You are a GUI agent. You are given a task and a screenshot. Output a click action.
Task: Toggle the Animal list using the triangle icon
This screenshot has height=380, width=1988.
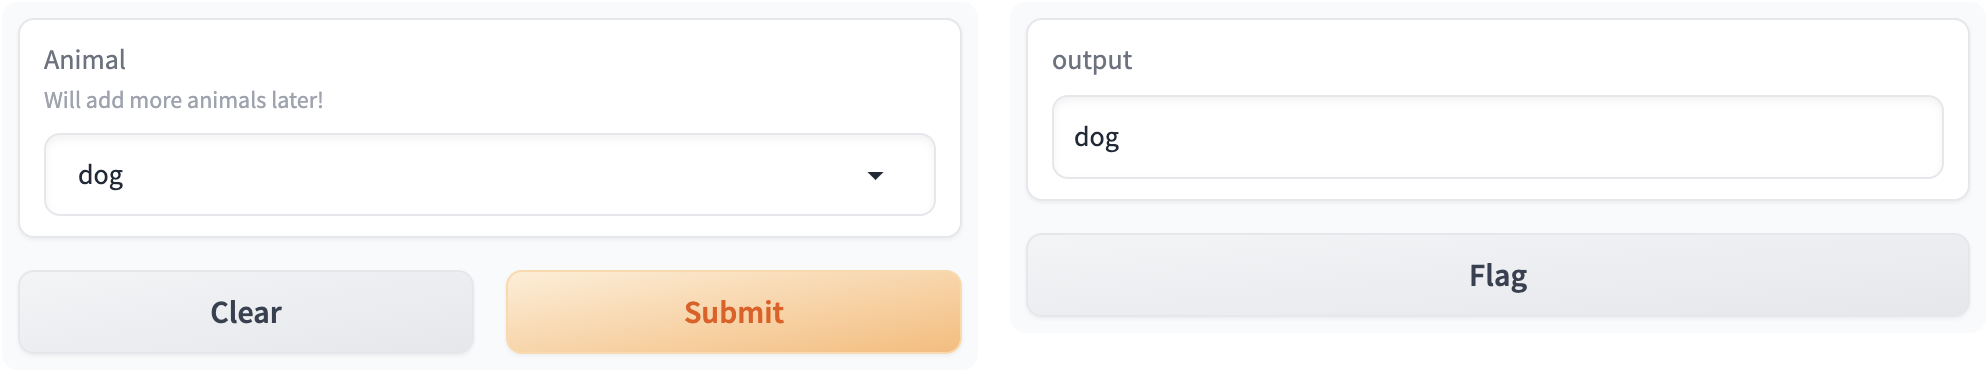click(x=875, y=176)
